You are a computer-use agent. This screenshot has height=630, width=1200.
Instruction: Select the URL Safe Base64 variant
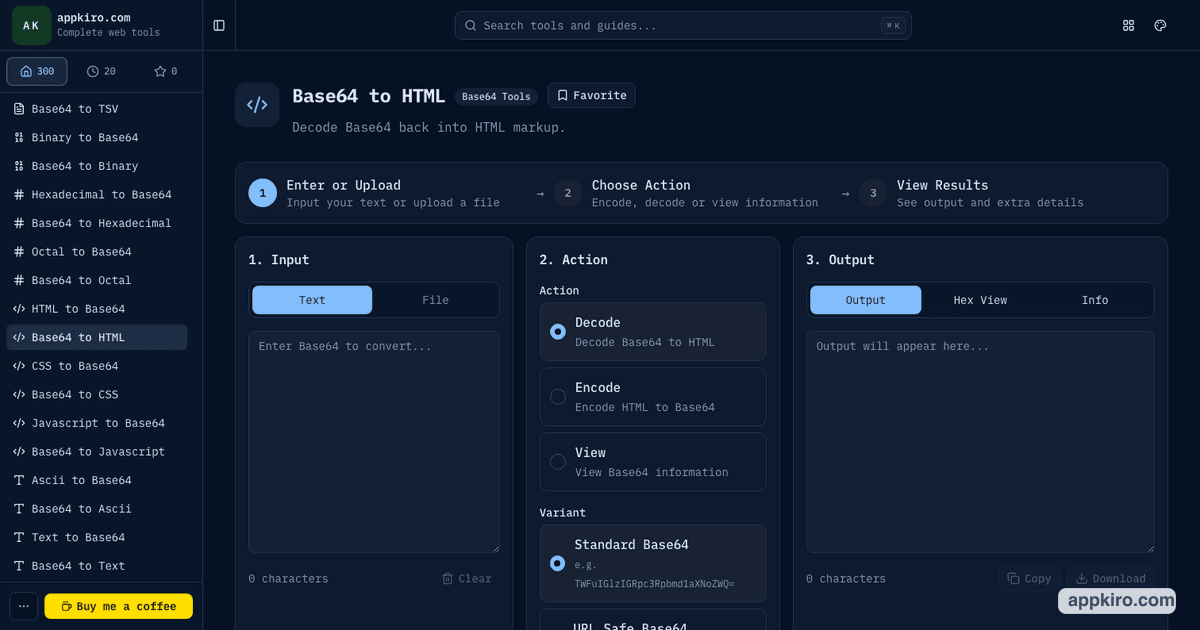653,620
